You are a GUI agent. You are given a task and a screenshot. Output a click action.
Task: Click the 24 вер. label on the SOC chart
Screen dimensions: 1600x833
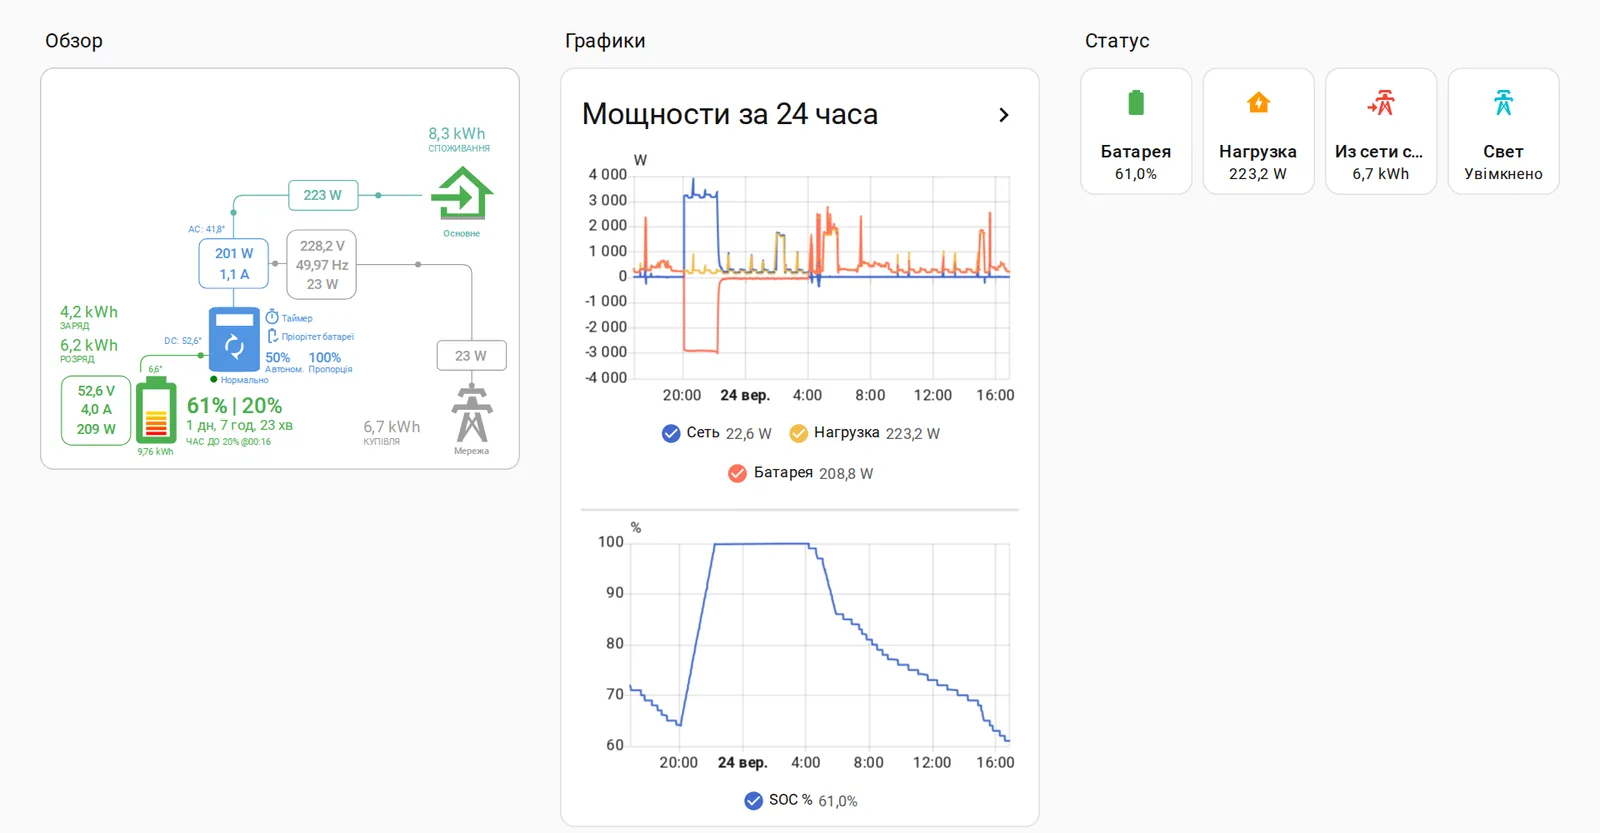tap(743, 762)
